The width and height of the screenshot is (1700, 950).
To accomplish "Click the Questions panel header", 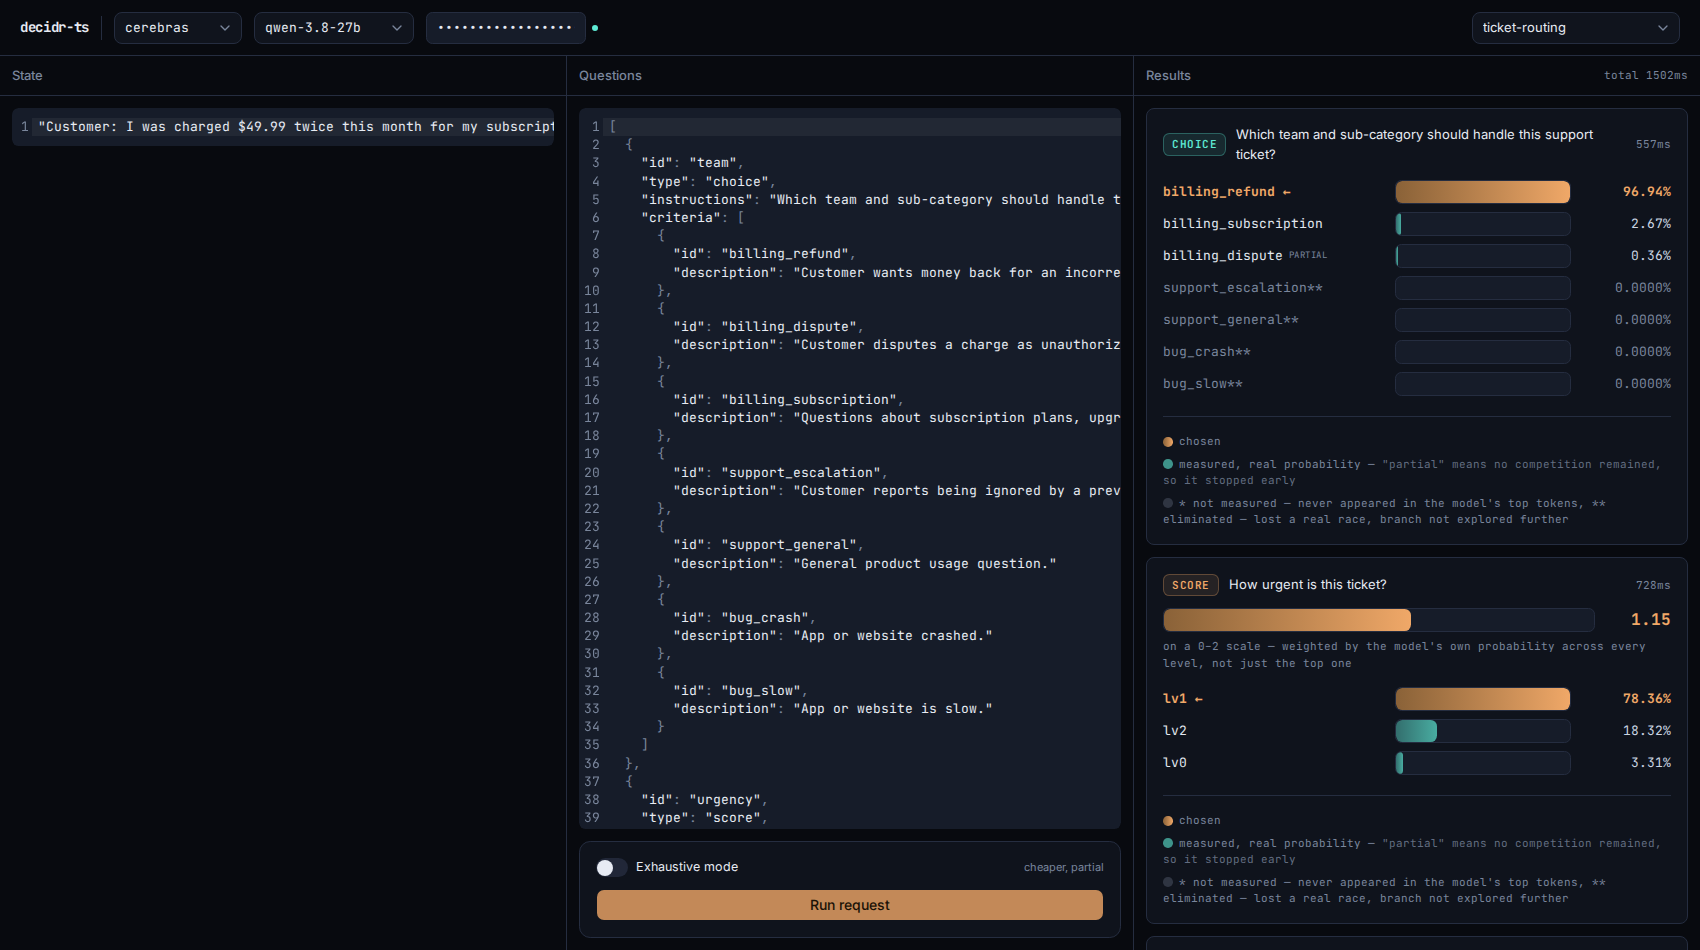I will (610, 76).
